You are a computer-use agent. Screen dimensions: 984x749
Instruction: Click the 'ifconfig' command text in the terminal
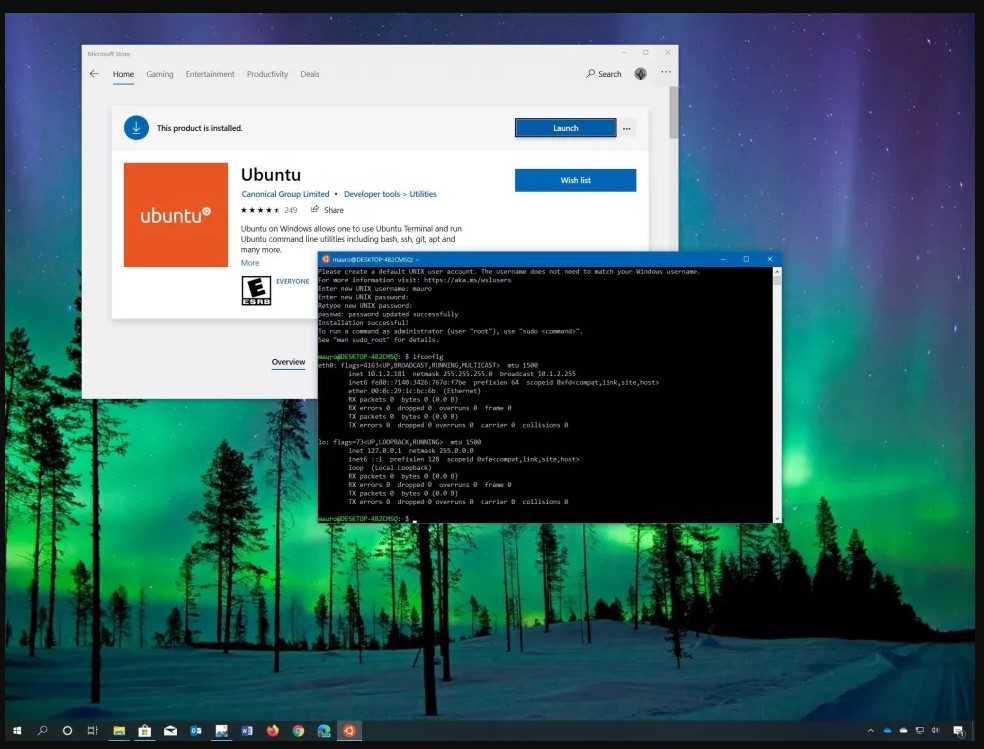pyautogui.click(x=428, y=356)
